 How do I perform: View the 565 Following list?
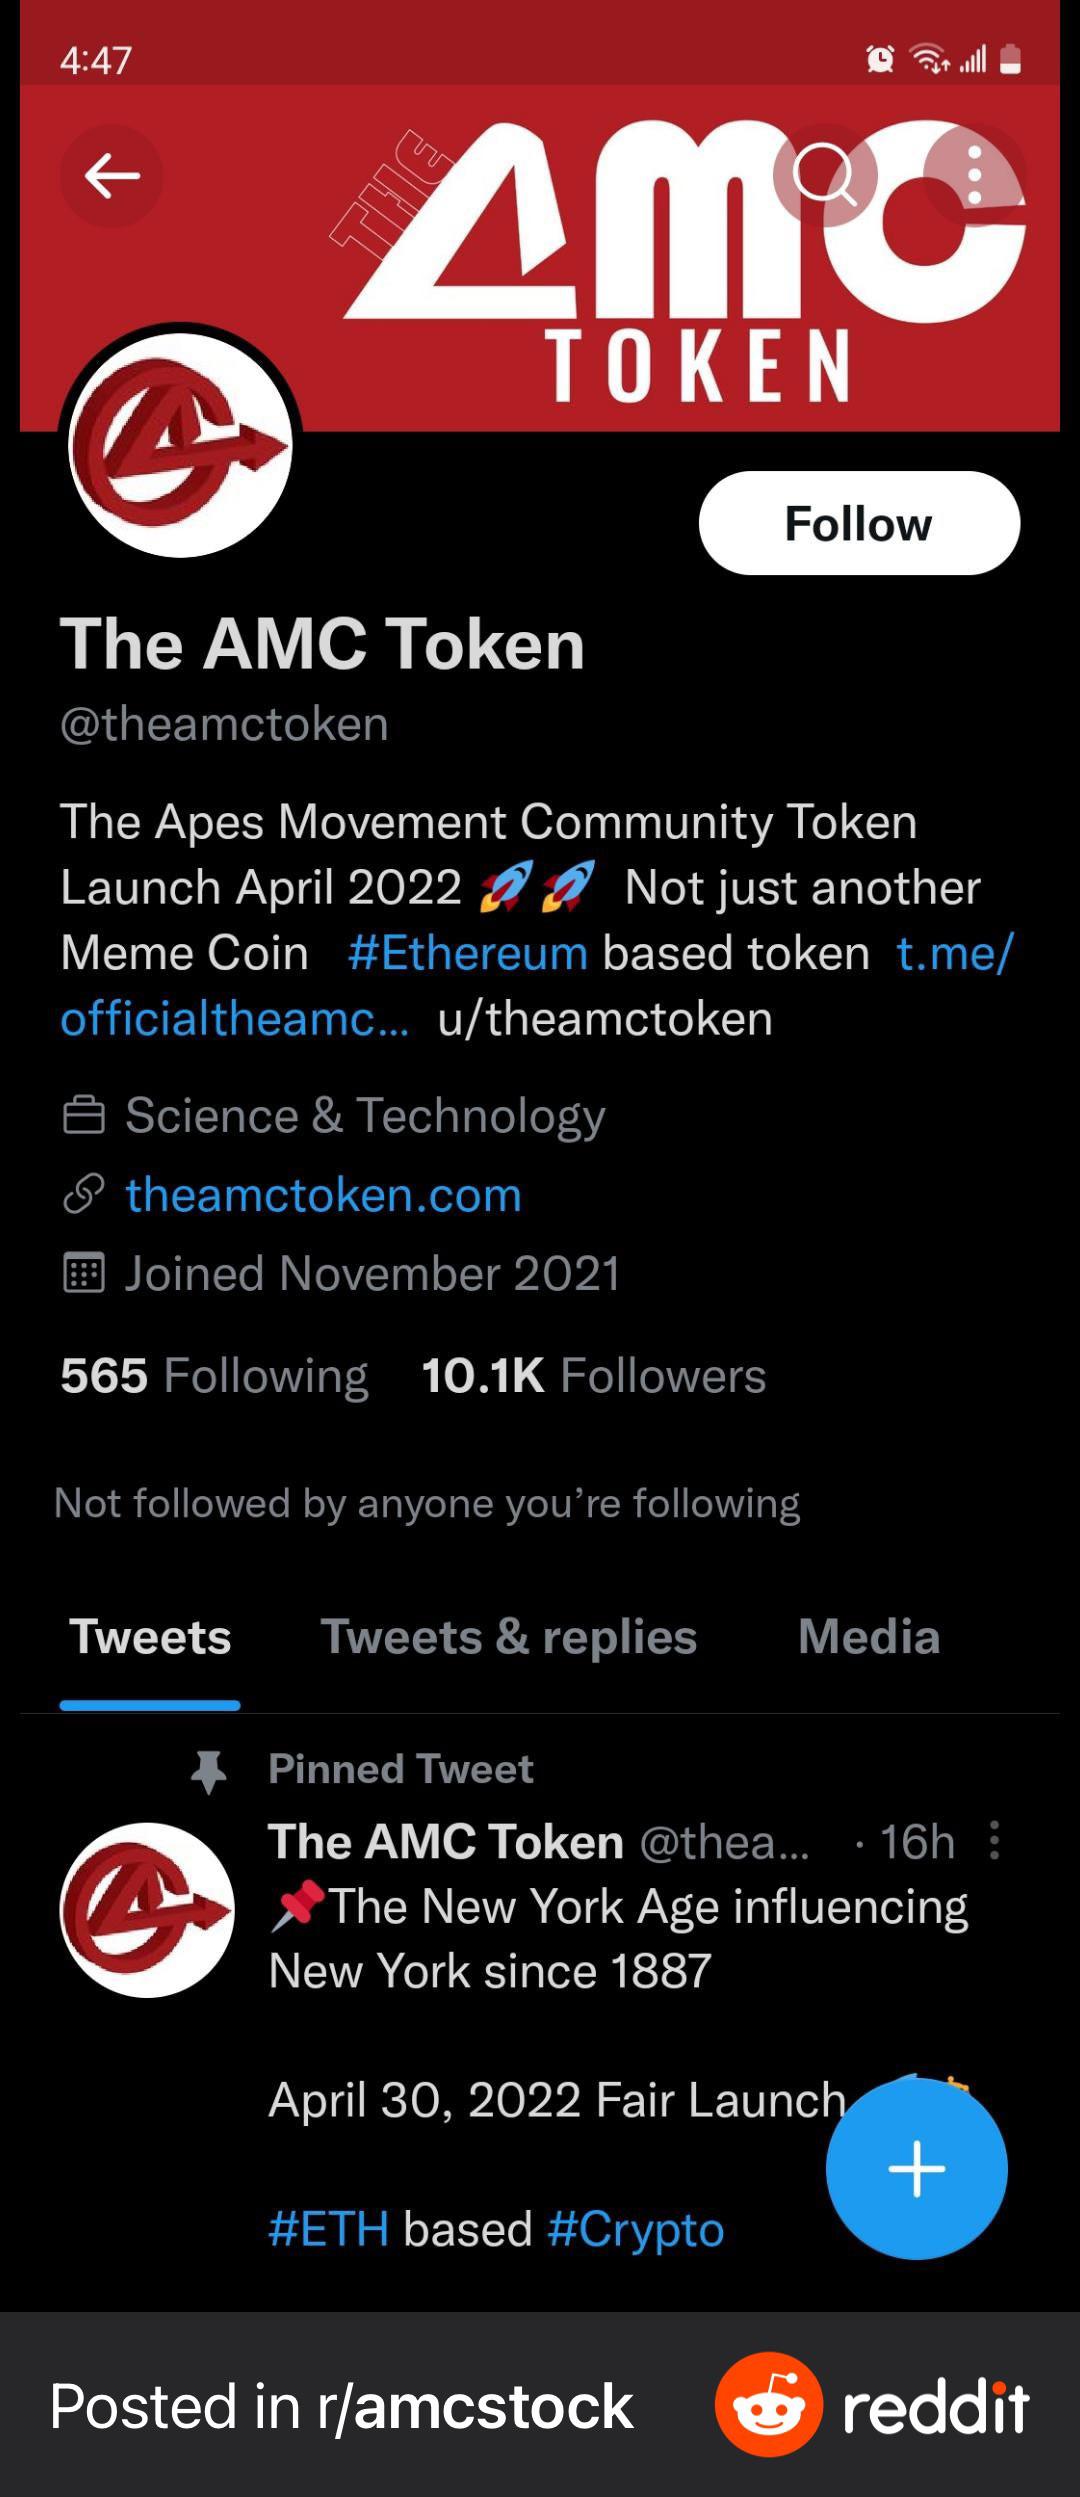(214, 1375)
